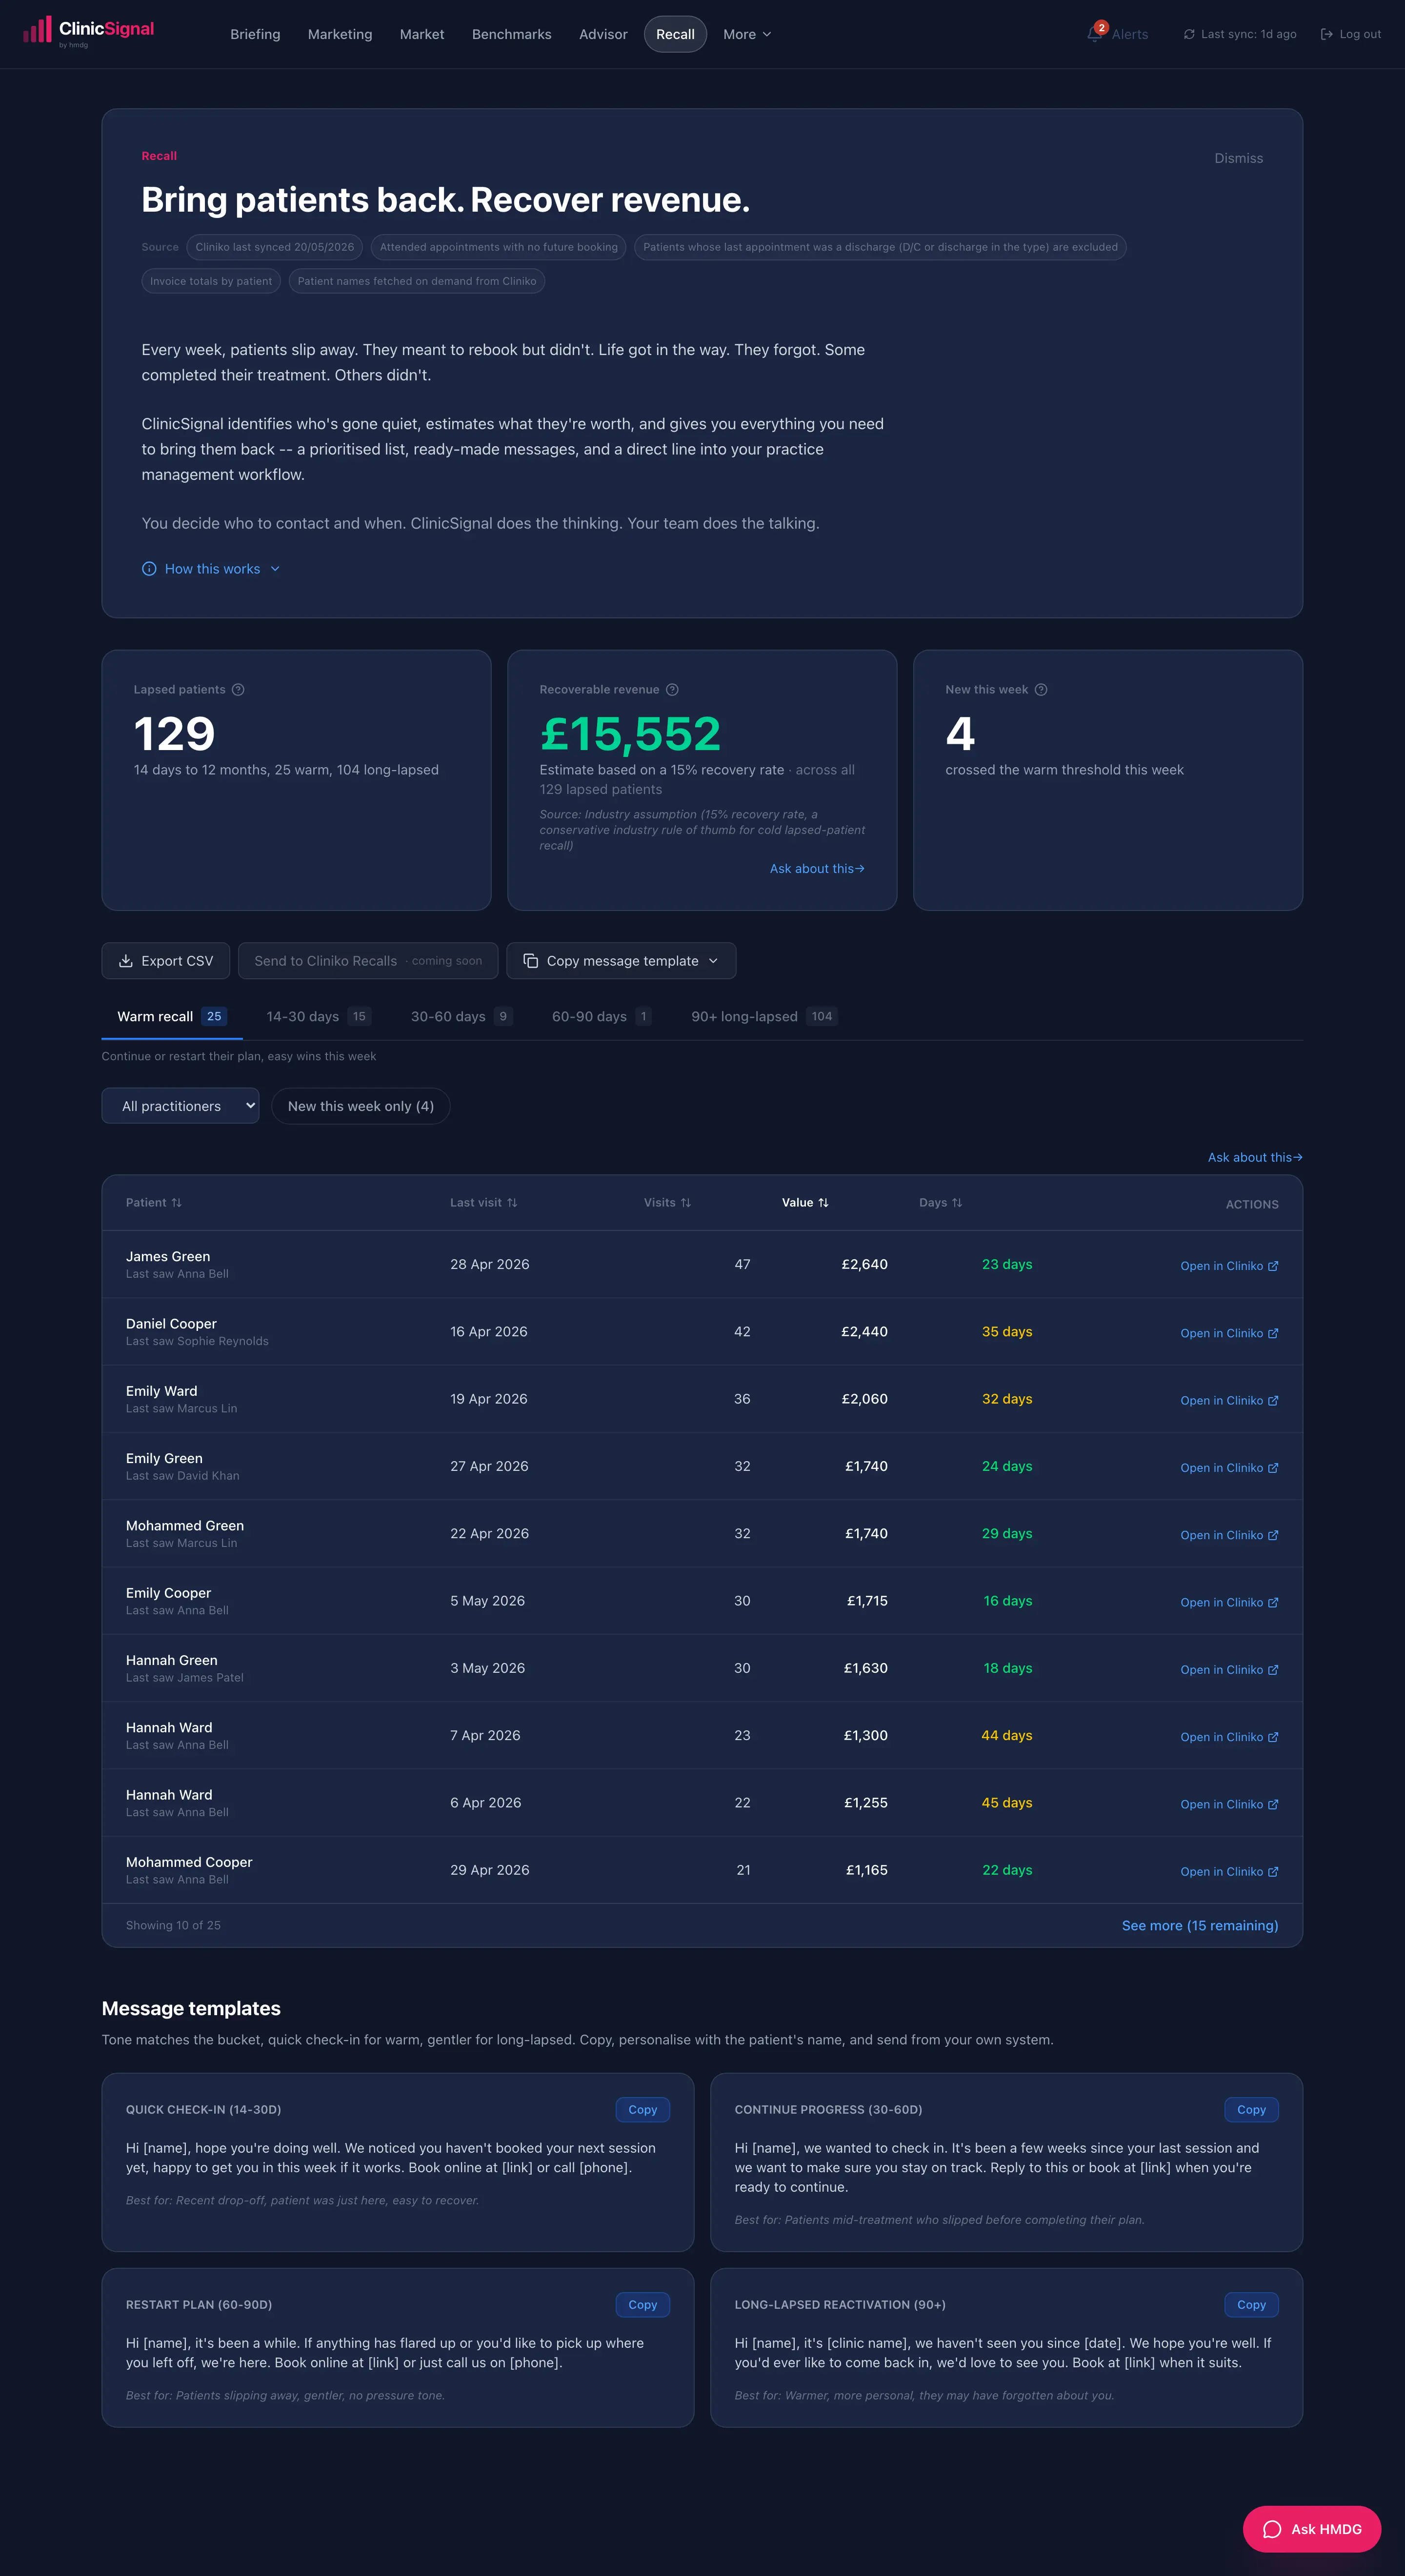
Task: Click the Invoice totals by patient chip
Action: [x=211, y=281]
